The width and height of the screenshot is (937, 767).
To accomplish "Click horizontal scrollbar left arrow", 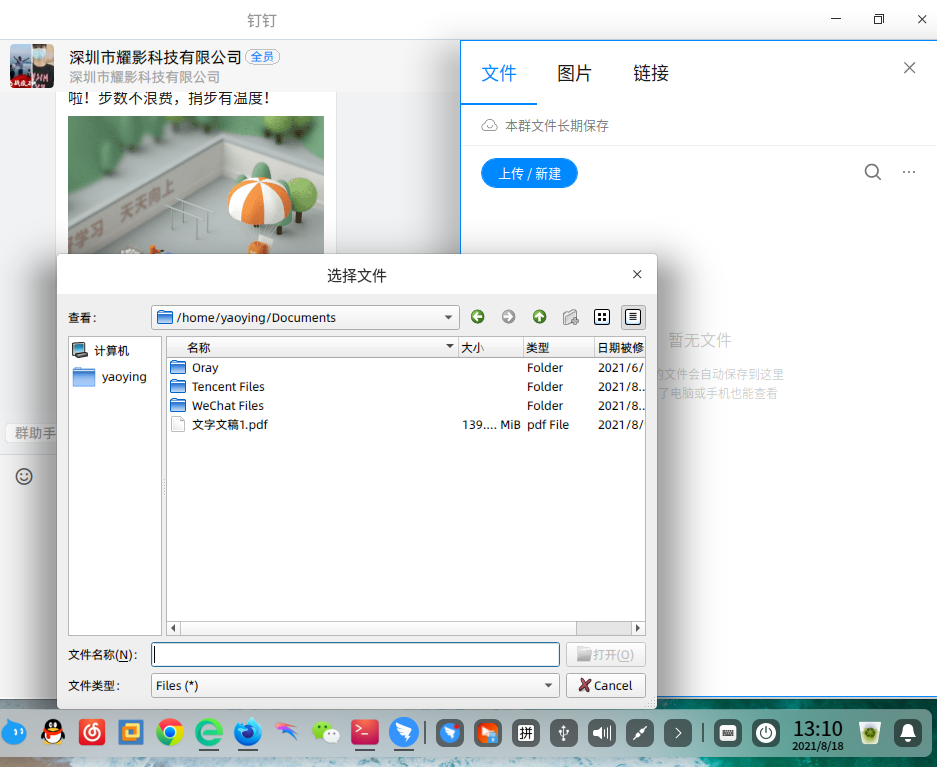I will point(173,628).
